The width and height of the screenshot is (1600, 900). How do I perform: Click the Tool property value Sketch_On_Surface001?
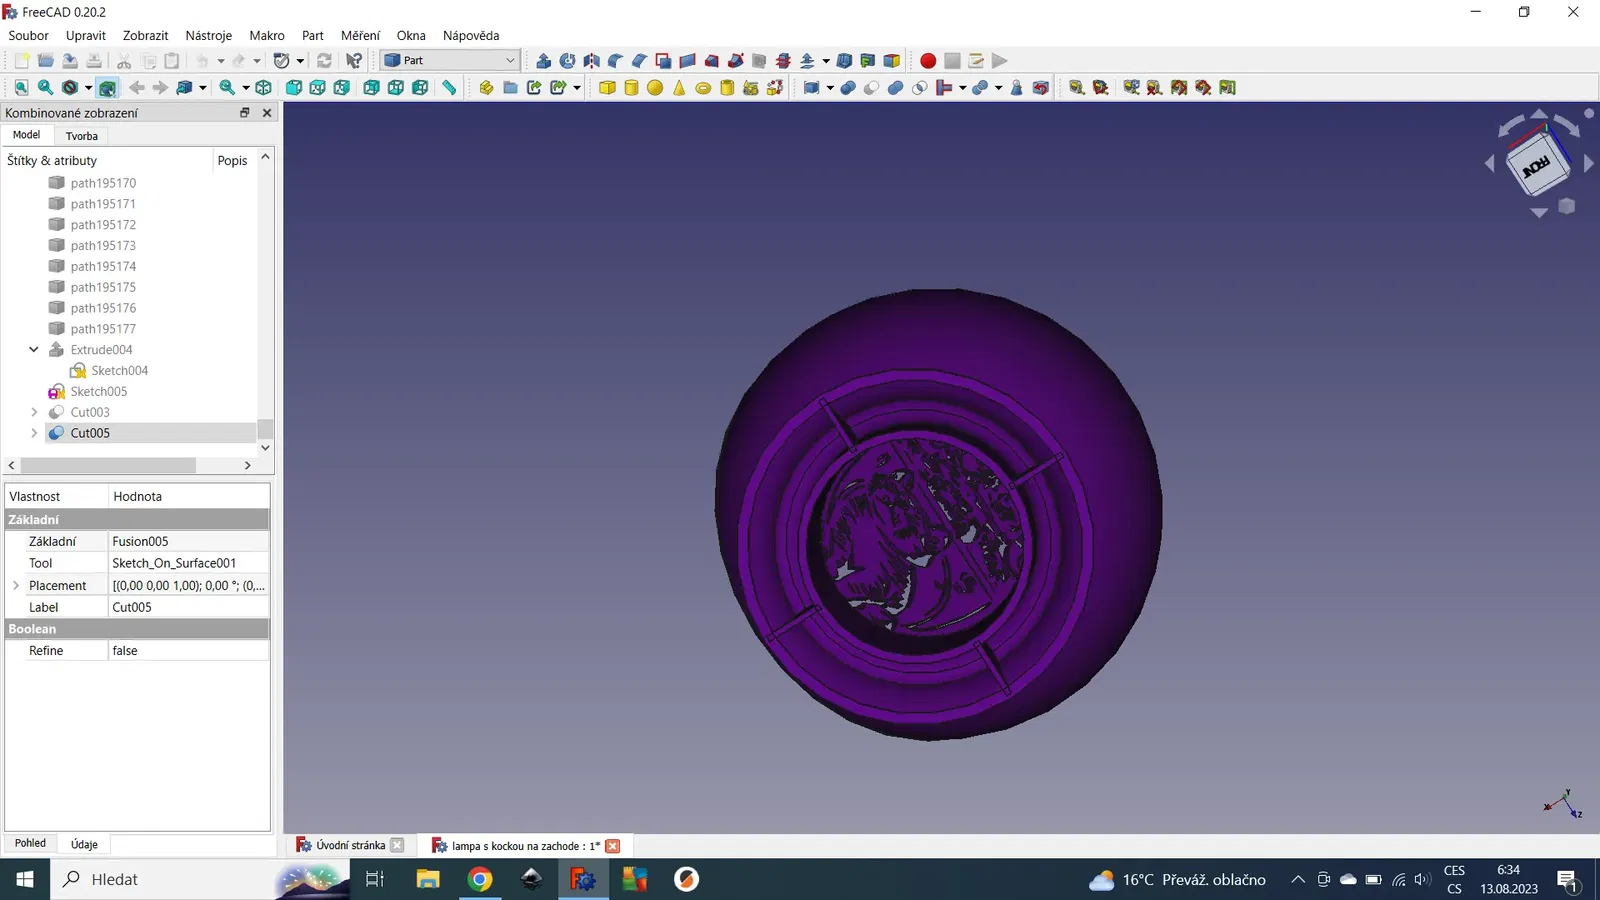[x=188, y=564]
